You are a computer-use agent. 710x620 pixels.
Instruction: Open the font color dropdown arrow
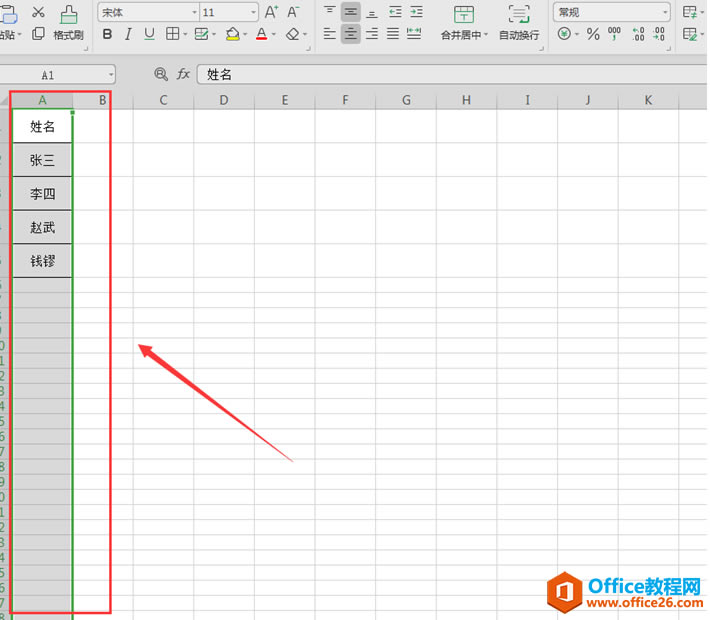click(273, 34)
